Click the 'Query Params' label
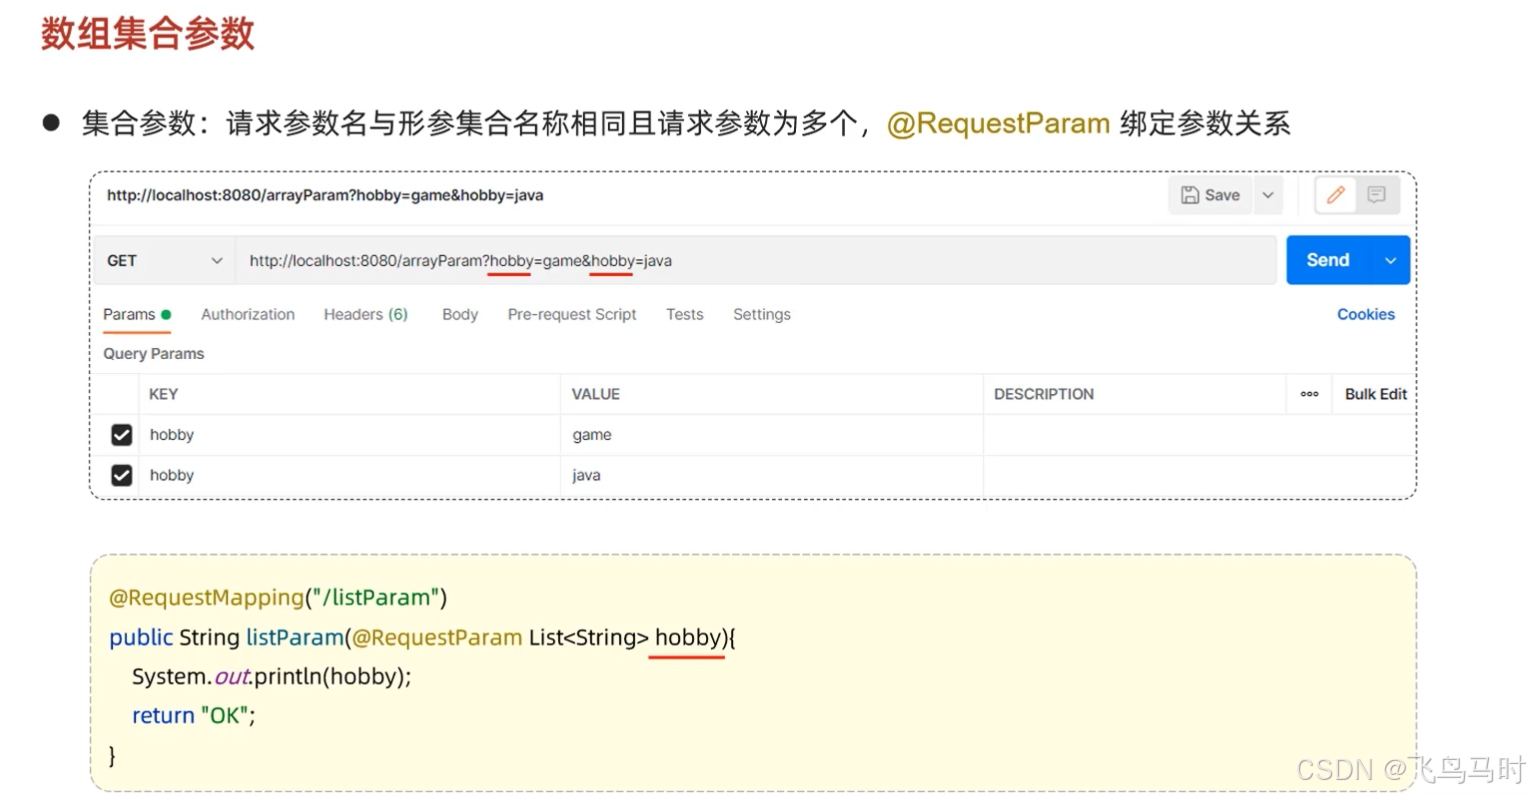Viewport: 1530px width, 796px height. [x=153, y=354]
